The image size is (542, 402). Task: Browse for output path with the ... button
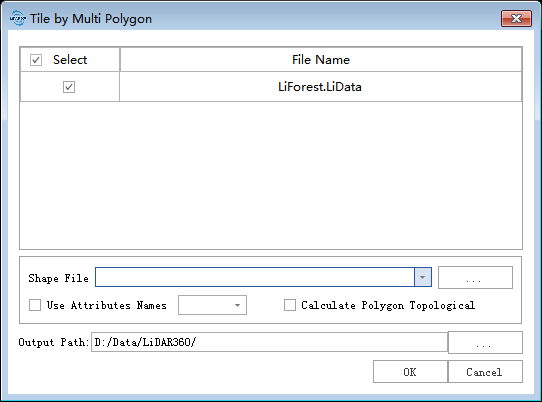[485, 342]
